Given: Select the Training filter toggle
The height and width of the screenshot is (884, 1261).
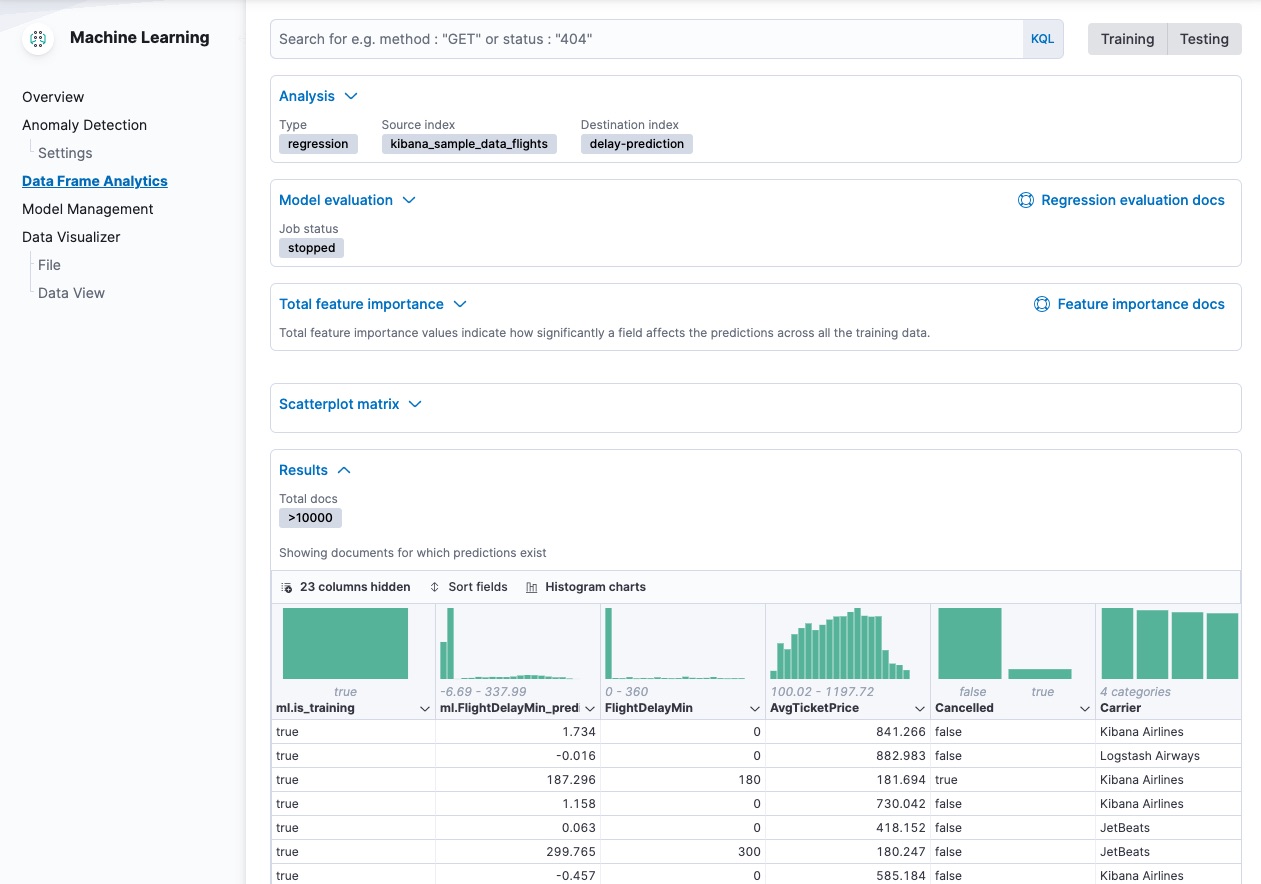Looking at the screenshot, I should 1127,39.
